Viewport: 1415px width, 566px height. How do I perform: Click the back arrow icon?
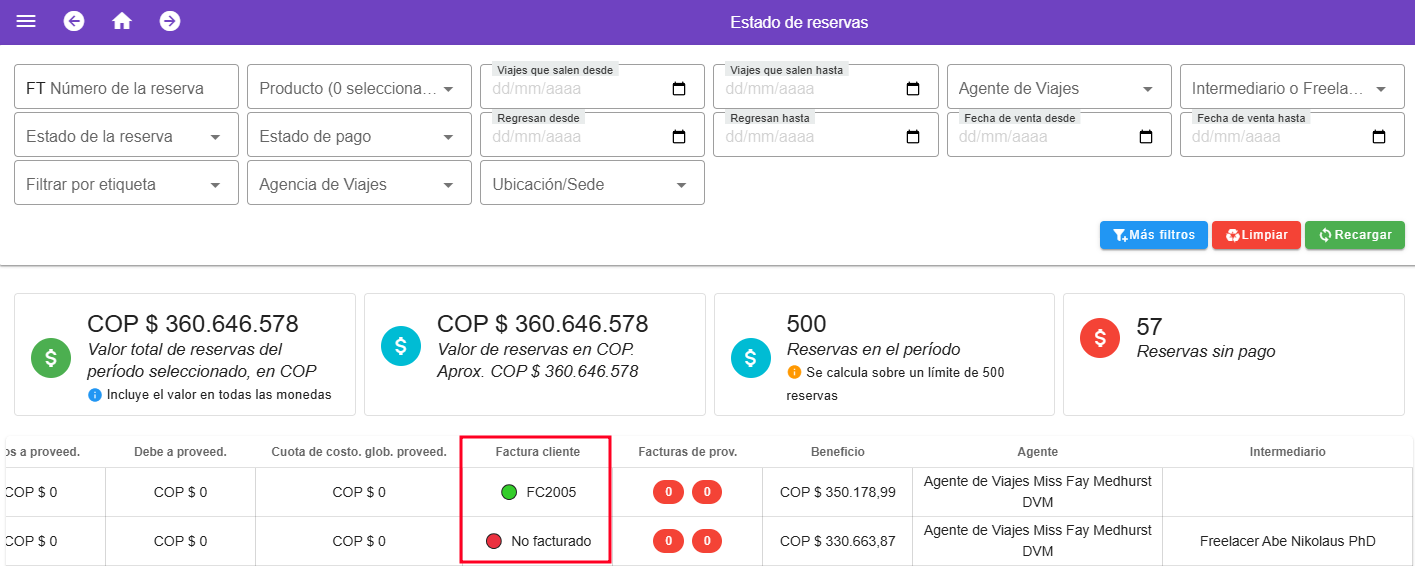(74, 22)
